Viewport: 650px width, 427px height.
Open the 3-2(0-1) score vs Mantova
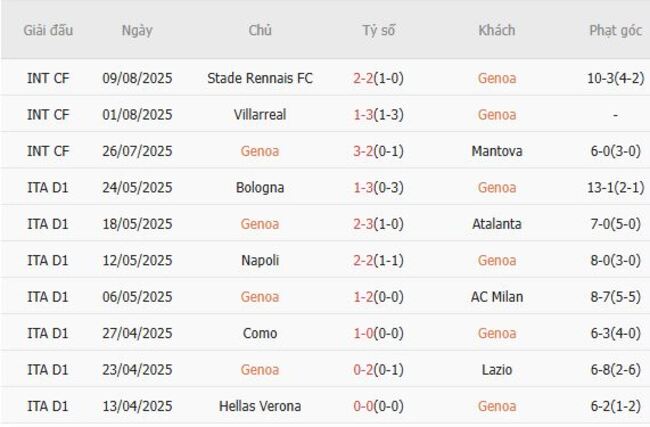(x=378, y=151)
